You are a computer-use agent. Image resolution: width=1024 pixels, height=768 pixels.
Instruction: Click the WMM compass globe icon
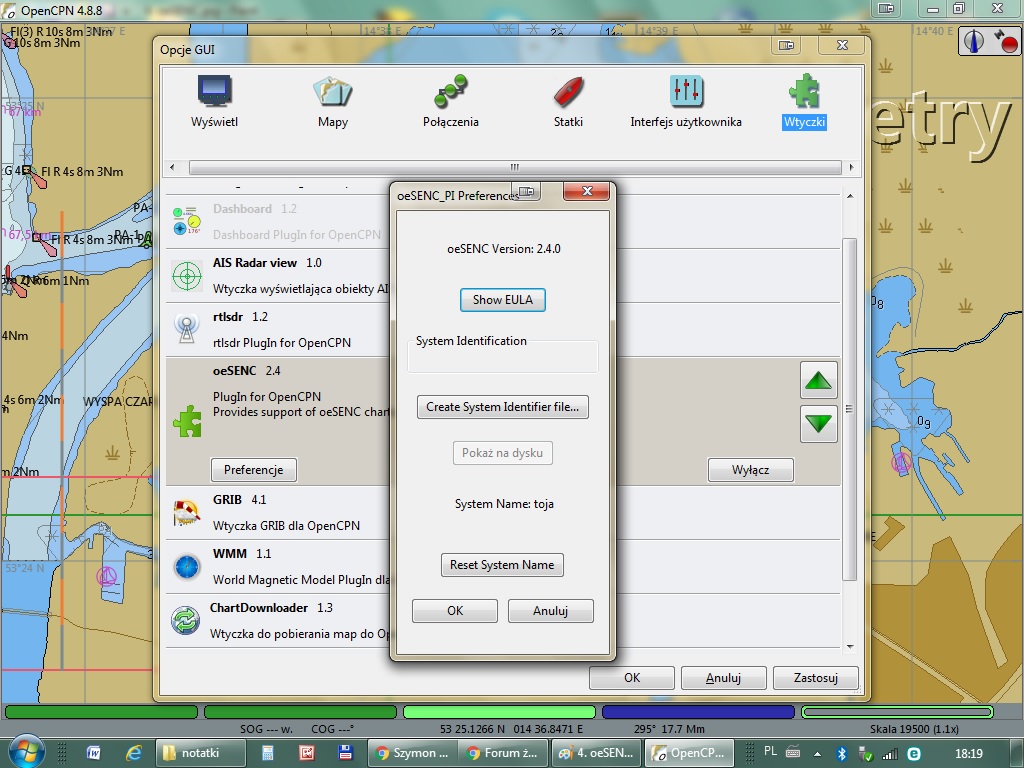pos(187,567)
